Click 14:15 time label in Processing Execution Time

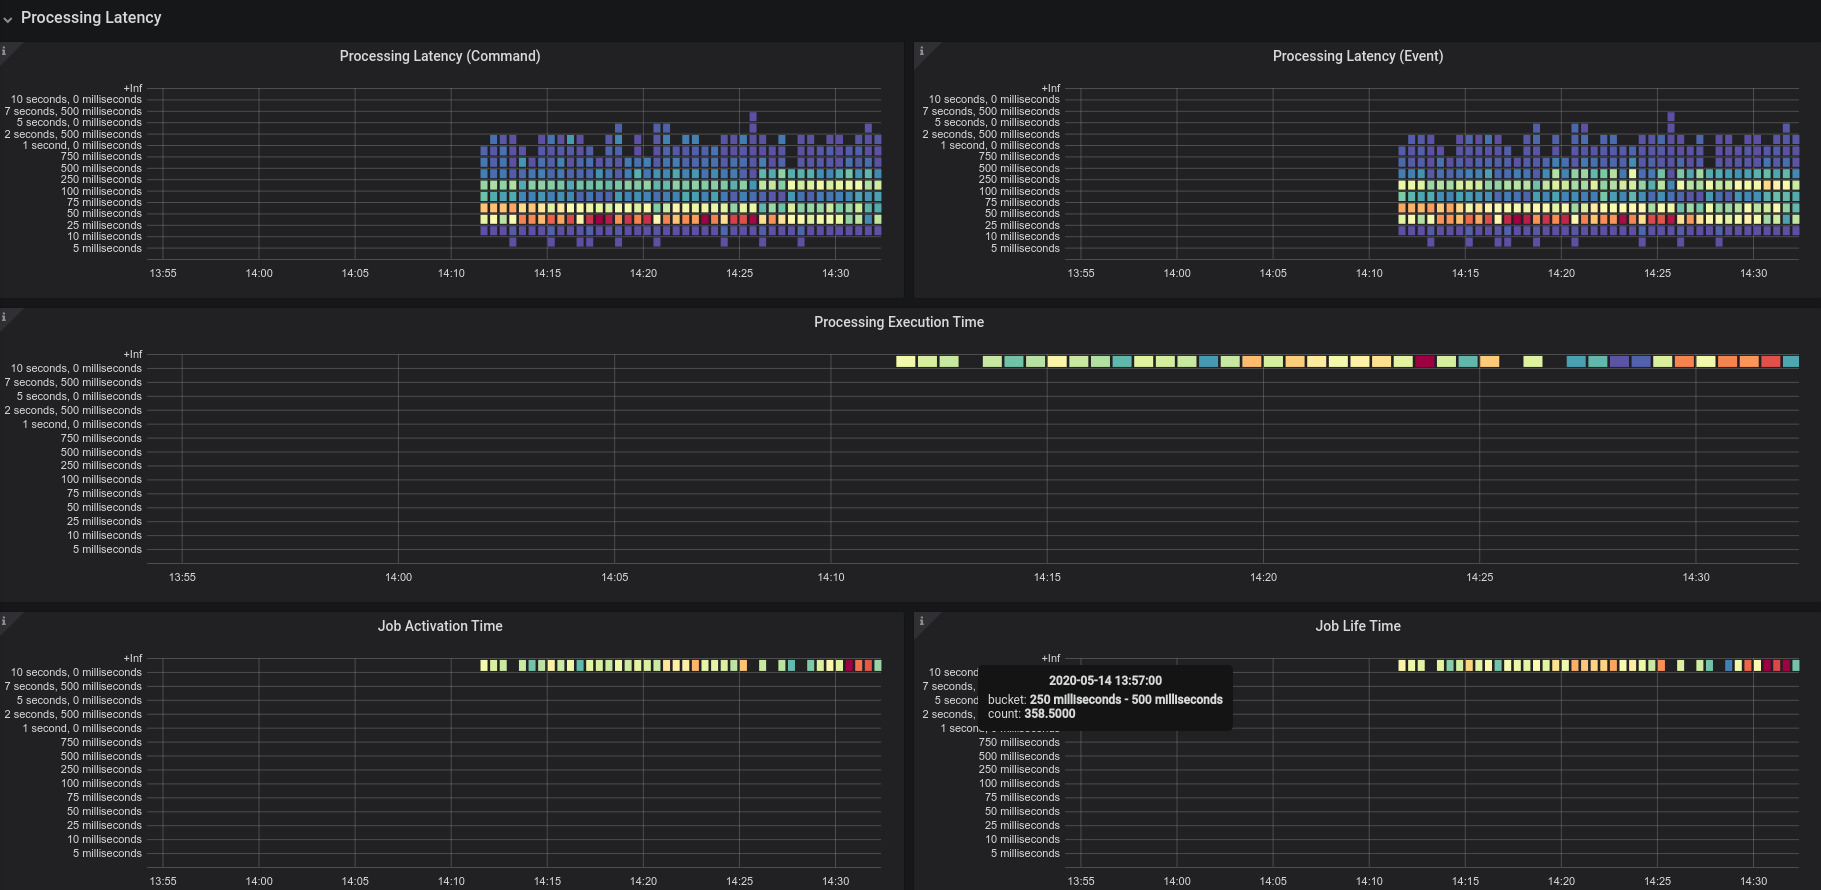click(1047, 577)
